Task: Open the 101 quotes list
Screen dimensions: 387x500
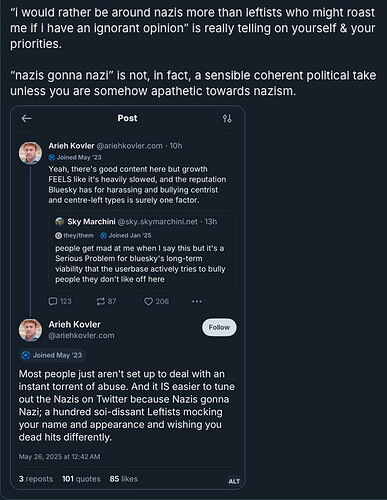Action: pos(81,479)
